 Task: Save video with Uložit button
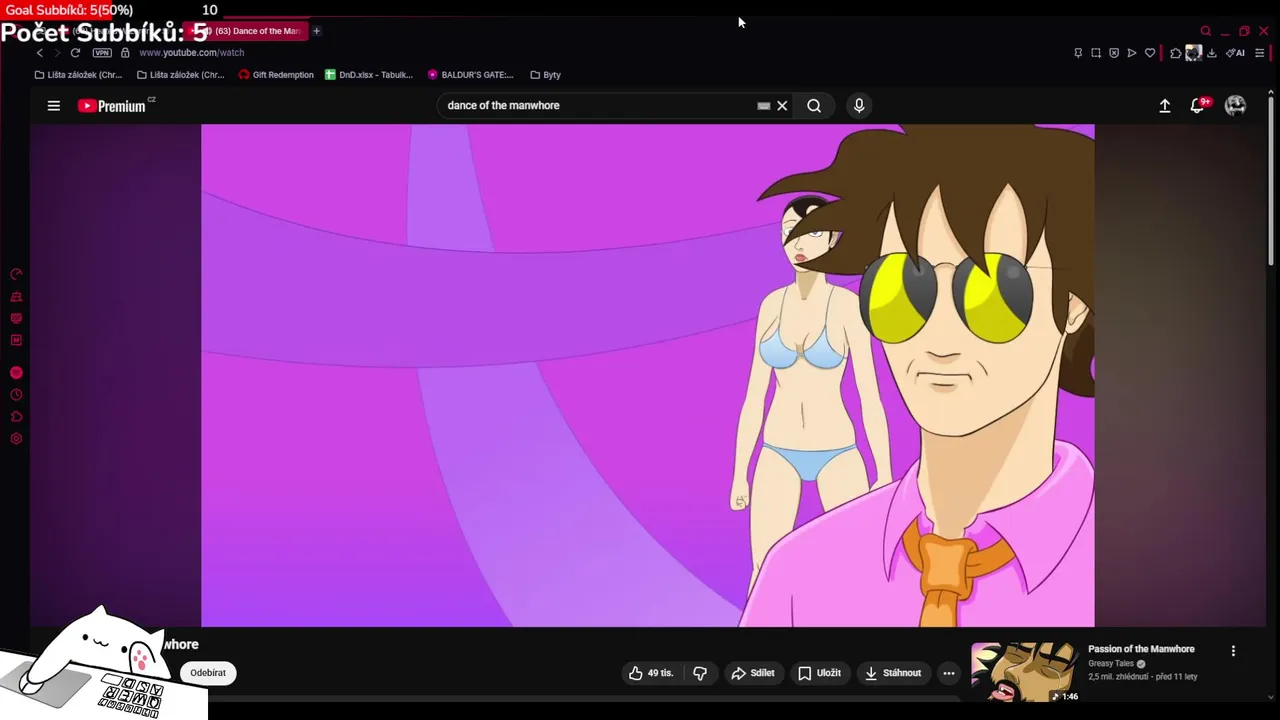[819, 673]
